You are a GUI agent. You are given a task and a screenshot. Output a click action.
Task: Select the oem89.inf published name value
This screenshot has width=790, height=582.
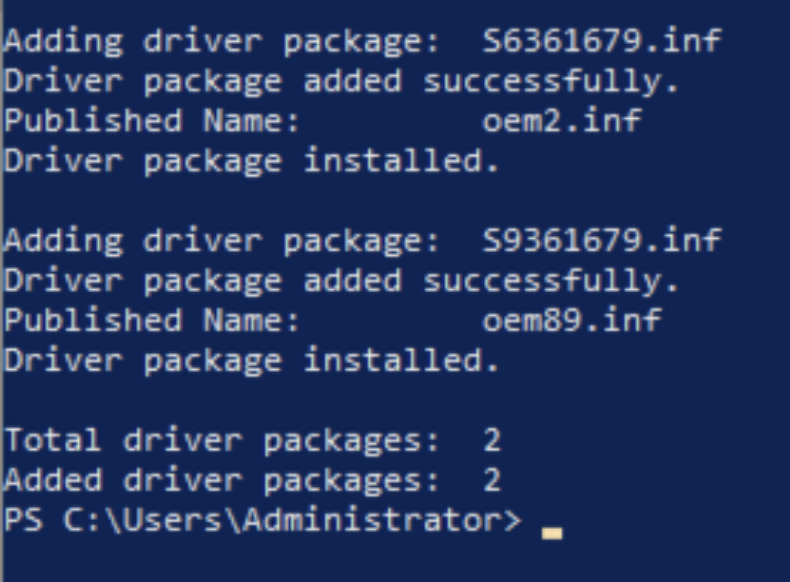pos(571,320)
